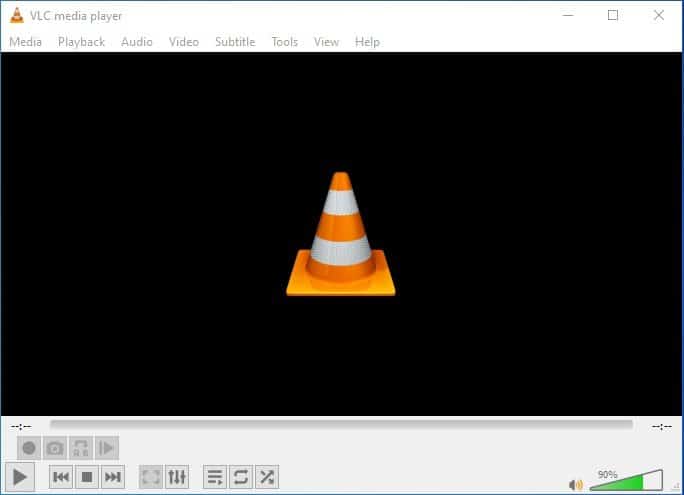The image size is (684, 495).
Task: Enable random shuffle playback
Action: 267,477
